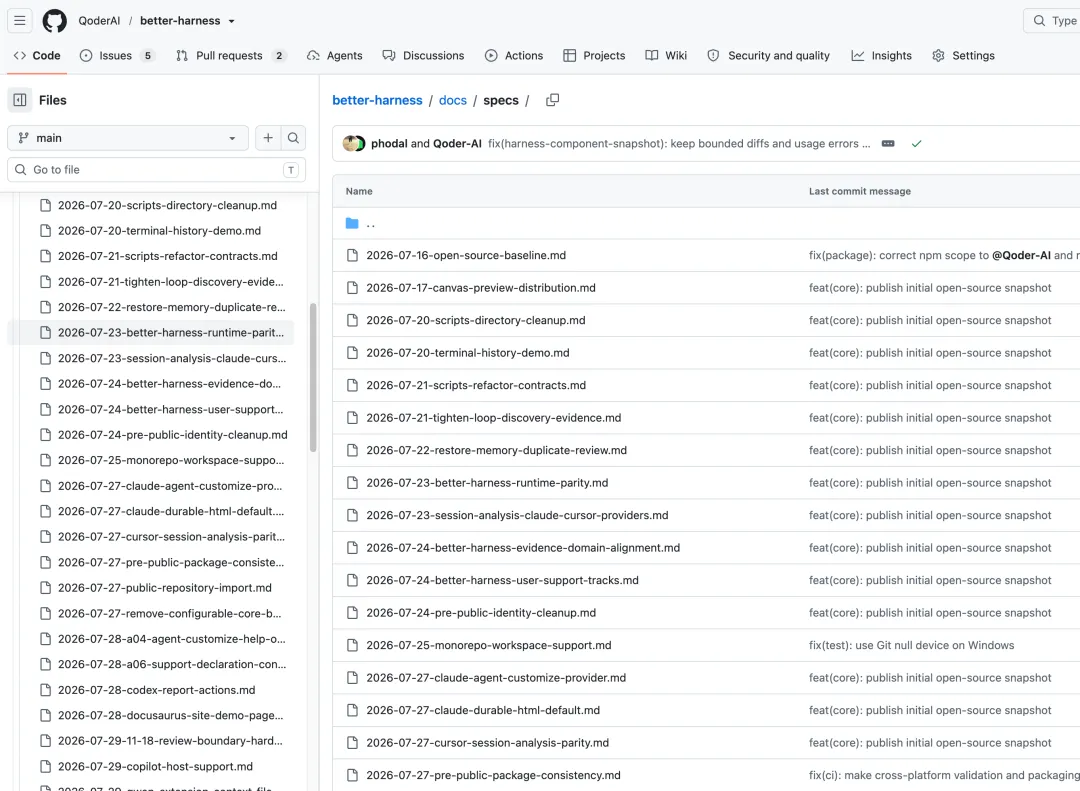Open the Projects tab
The image size is (1080, 791).
[594, 55]
